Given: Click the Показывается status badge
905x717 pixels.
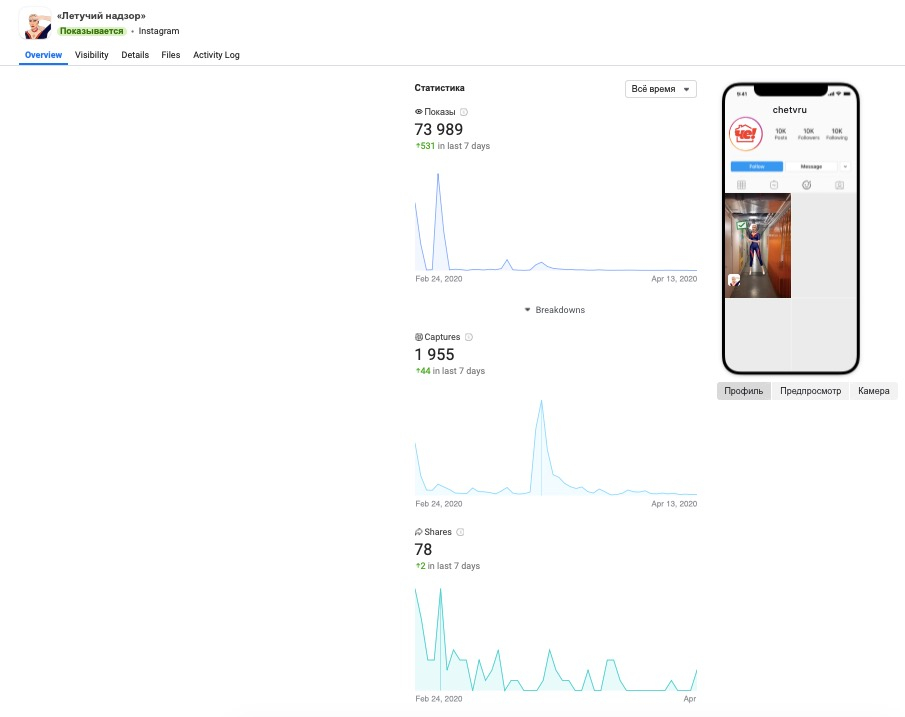Looking at the screenshot, I should click(92, 31).
